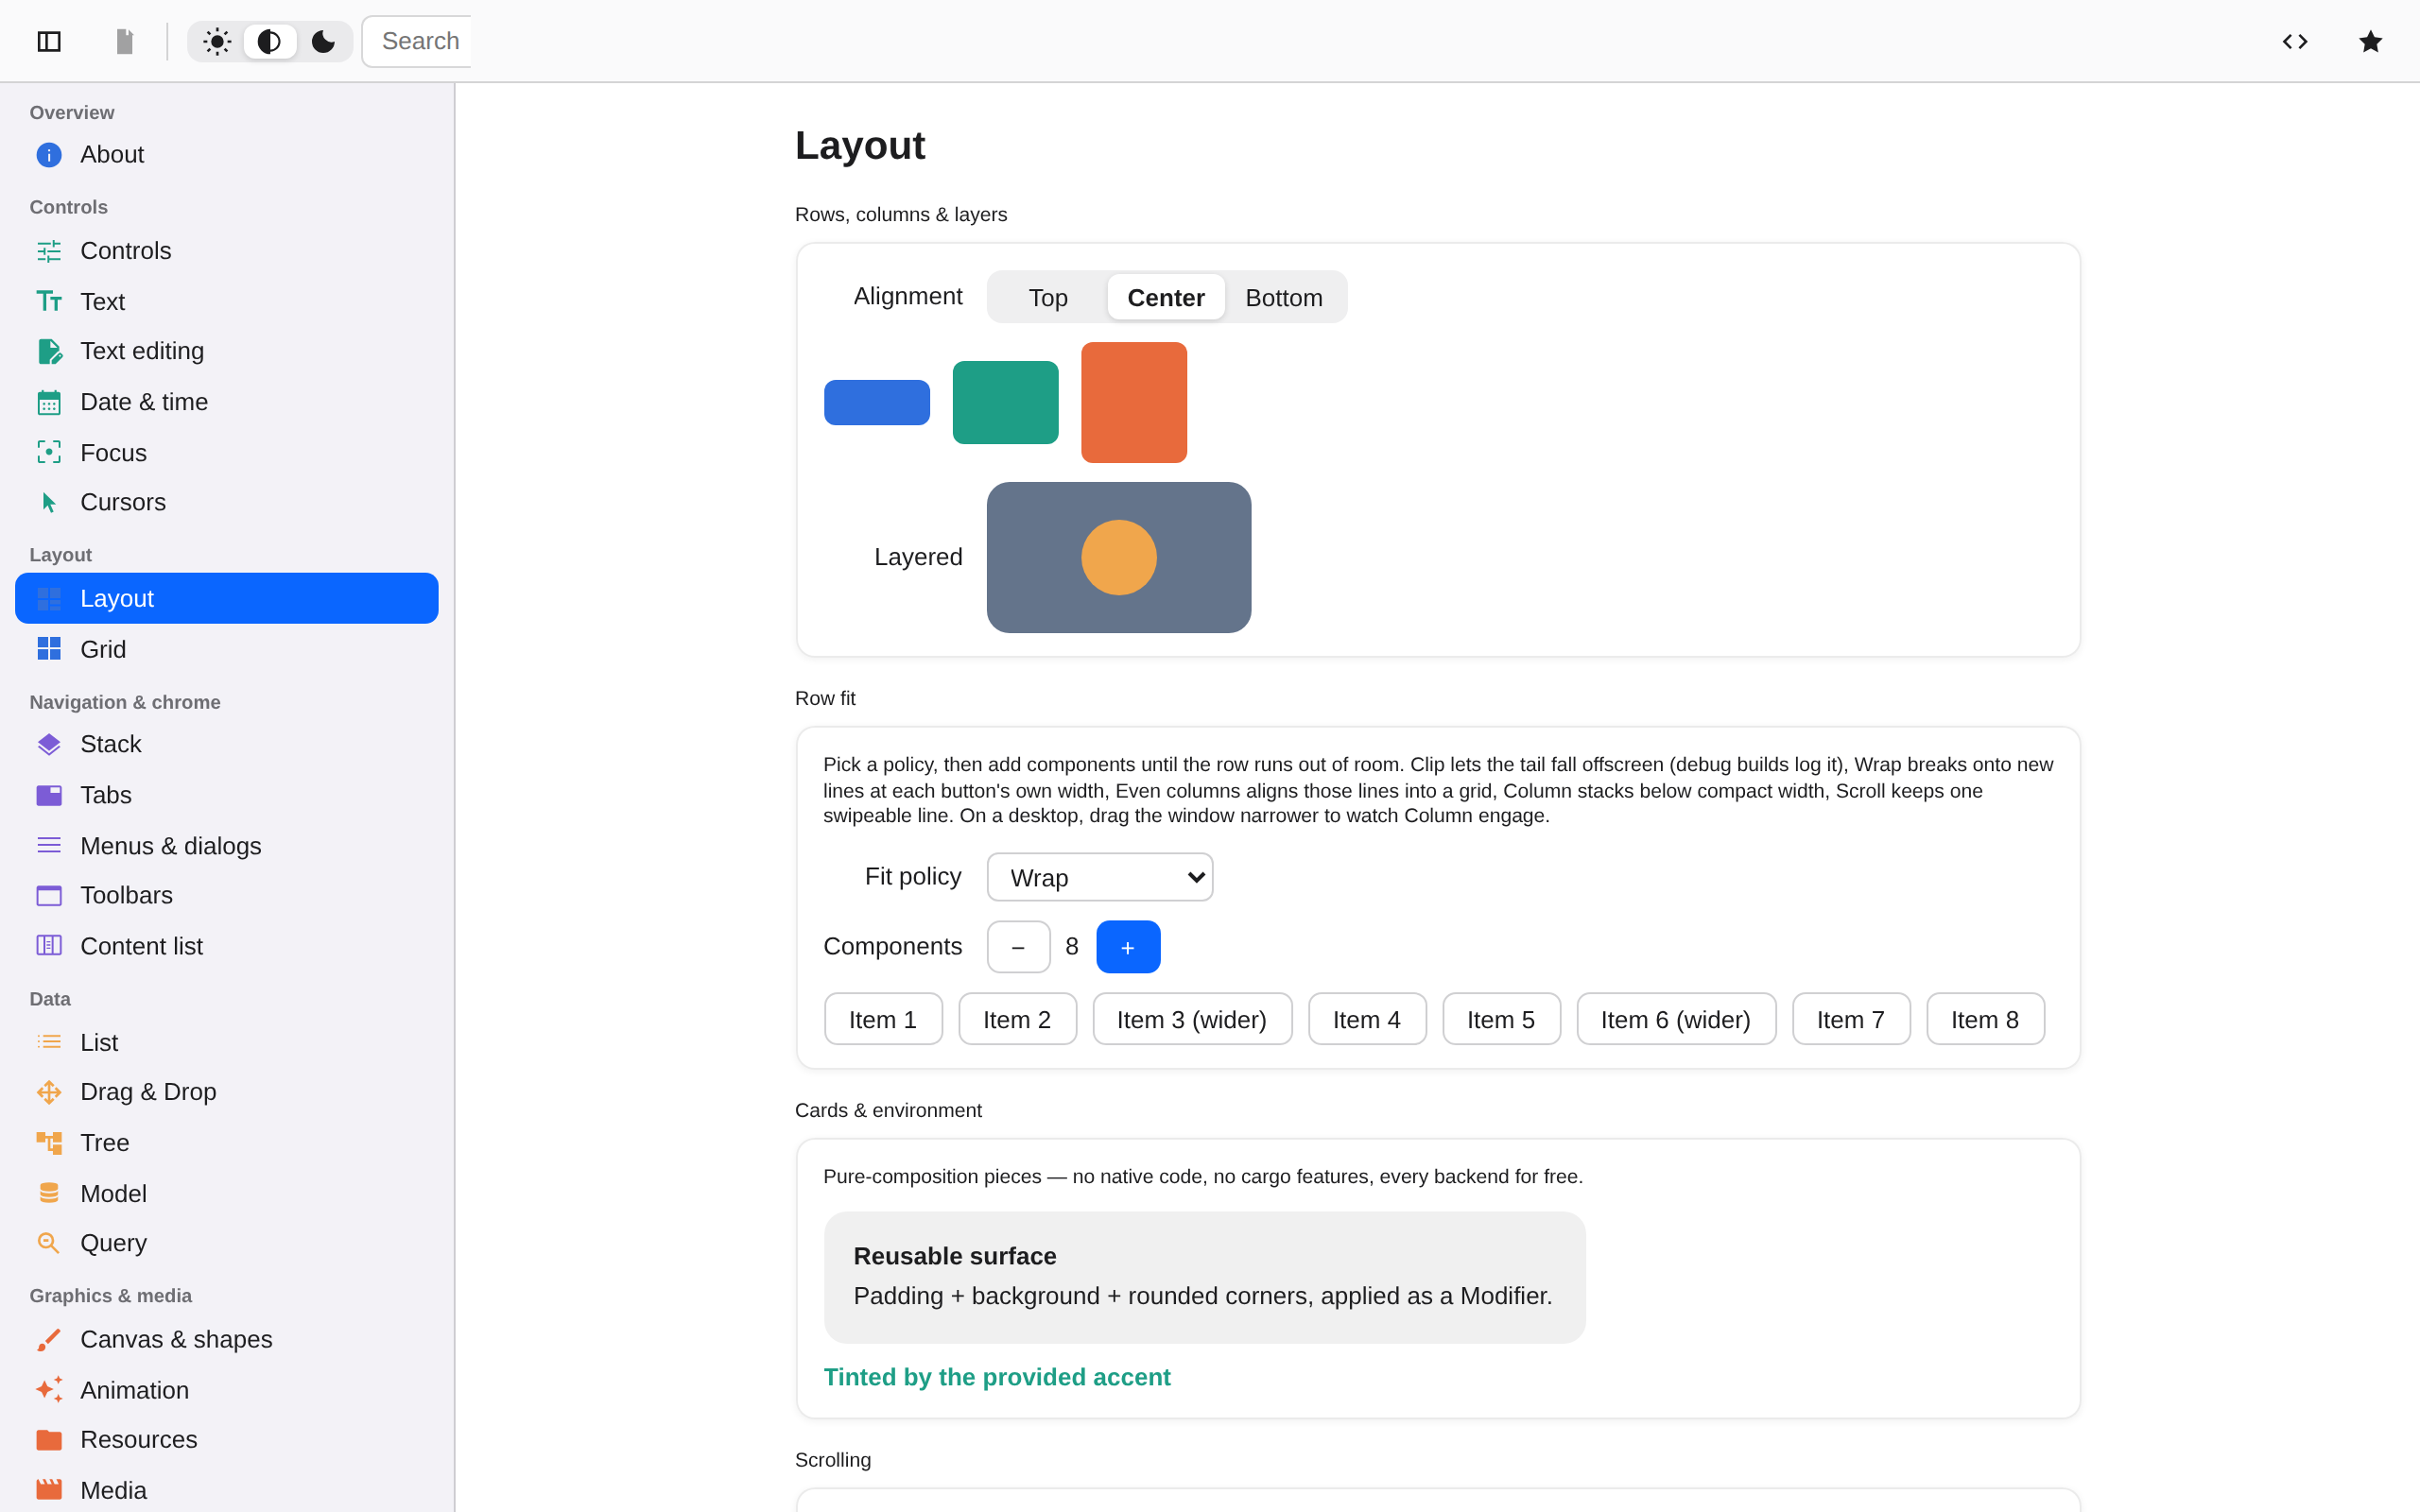The width and height of the screenshot is (2420, 1512).
Task: Open Cursors pointer icon
Action: coord(49,502)
